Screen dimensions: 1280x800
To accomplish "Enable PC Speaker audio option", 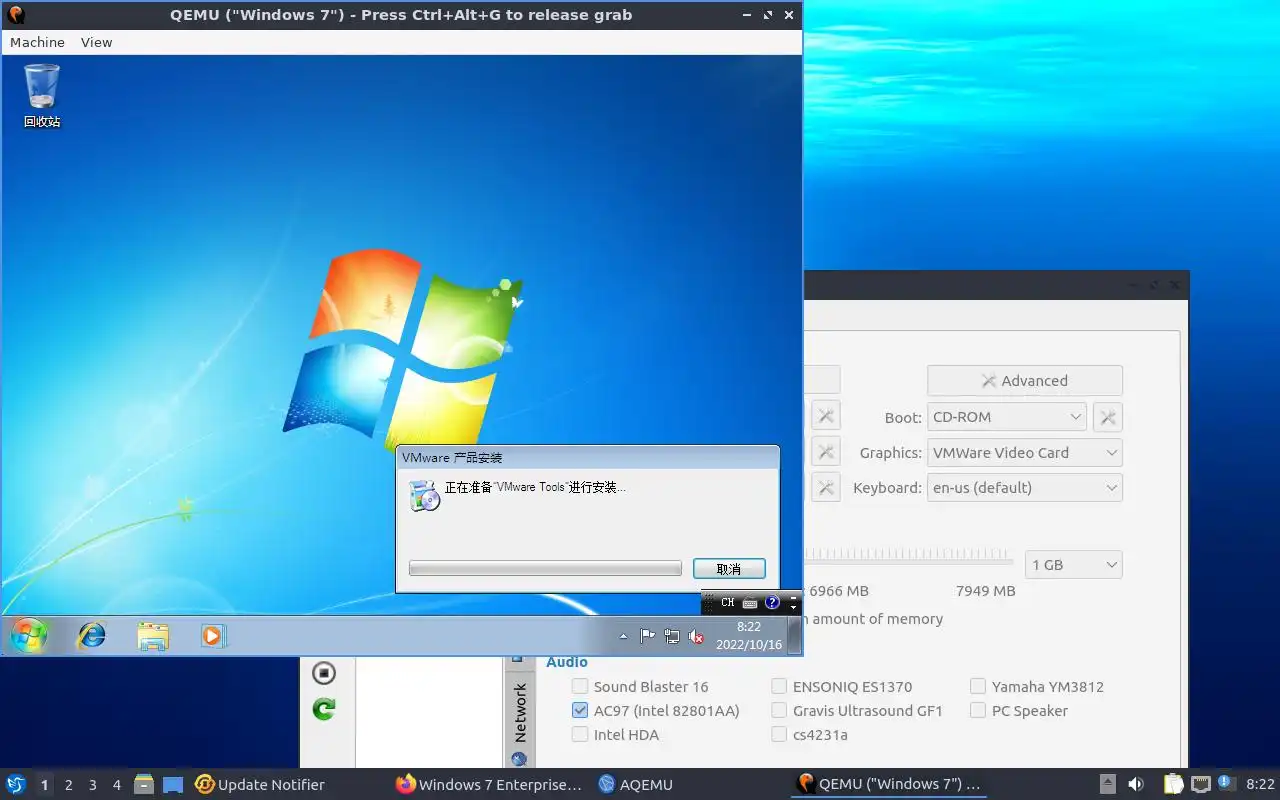I will [1019, 711].
